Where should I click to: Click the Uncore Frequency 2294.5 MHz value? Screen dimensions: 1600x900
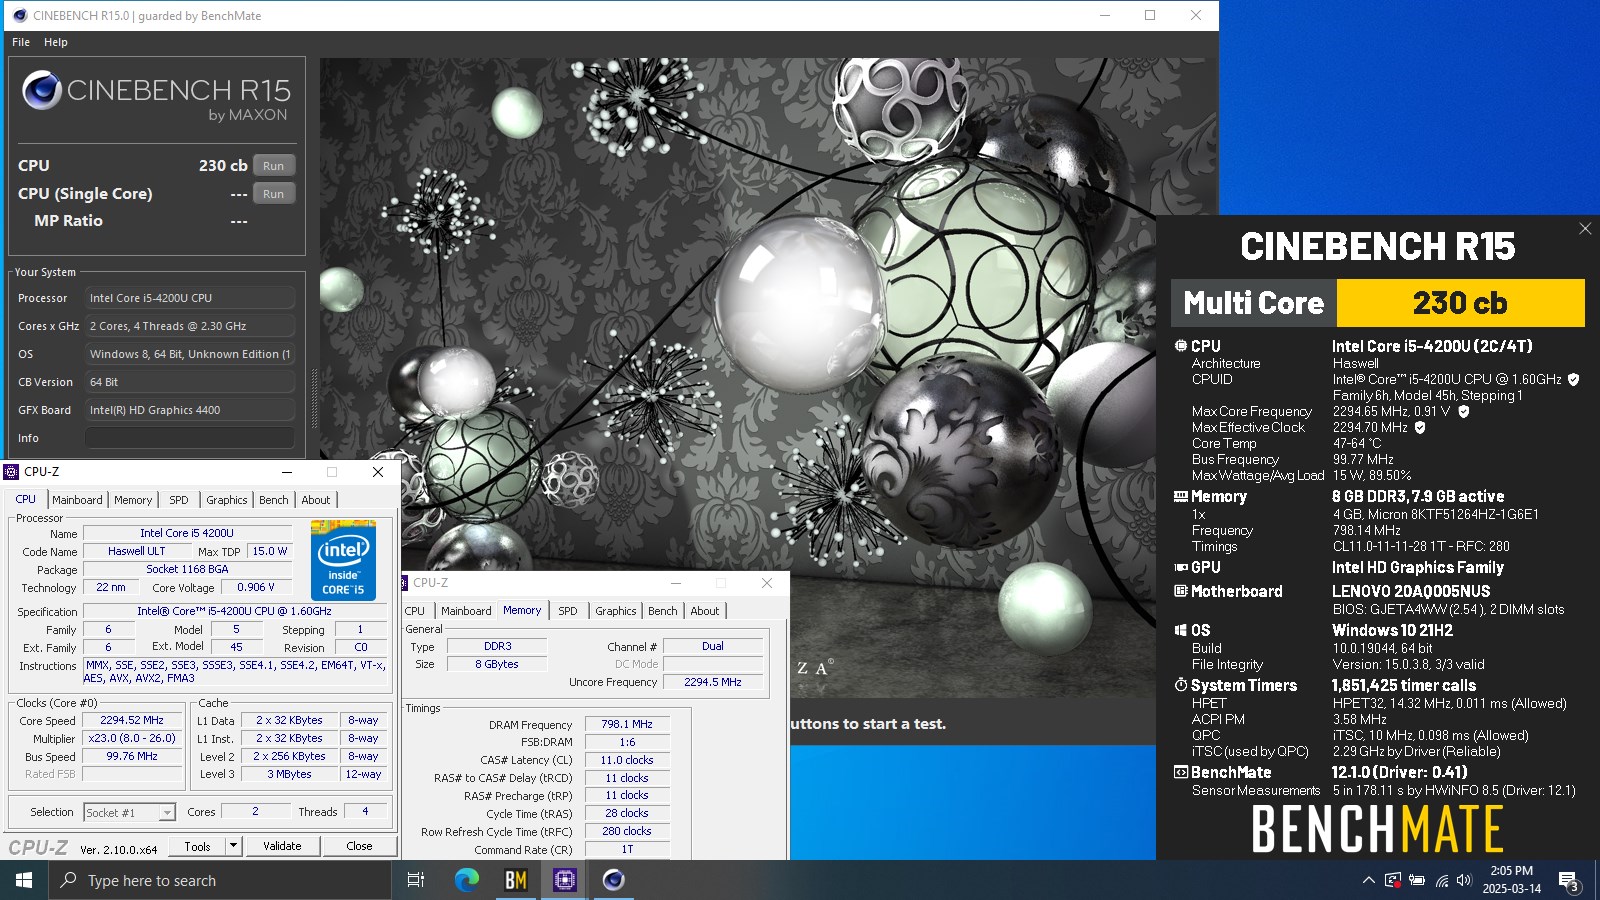[x=713, y=682]
